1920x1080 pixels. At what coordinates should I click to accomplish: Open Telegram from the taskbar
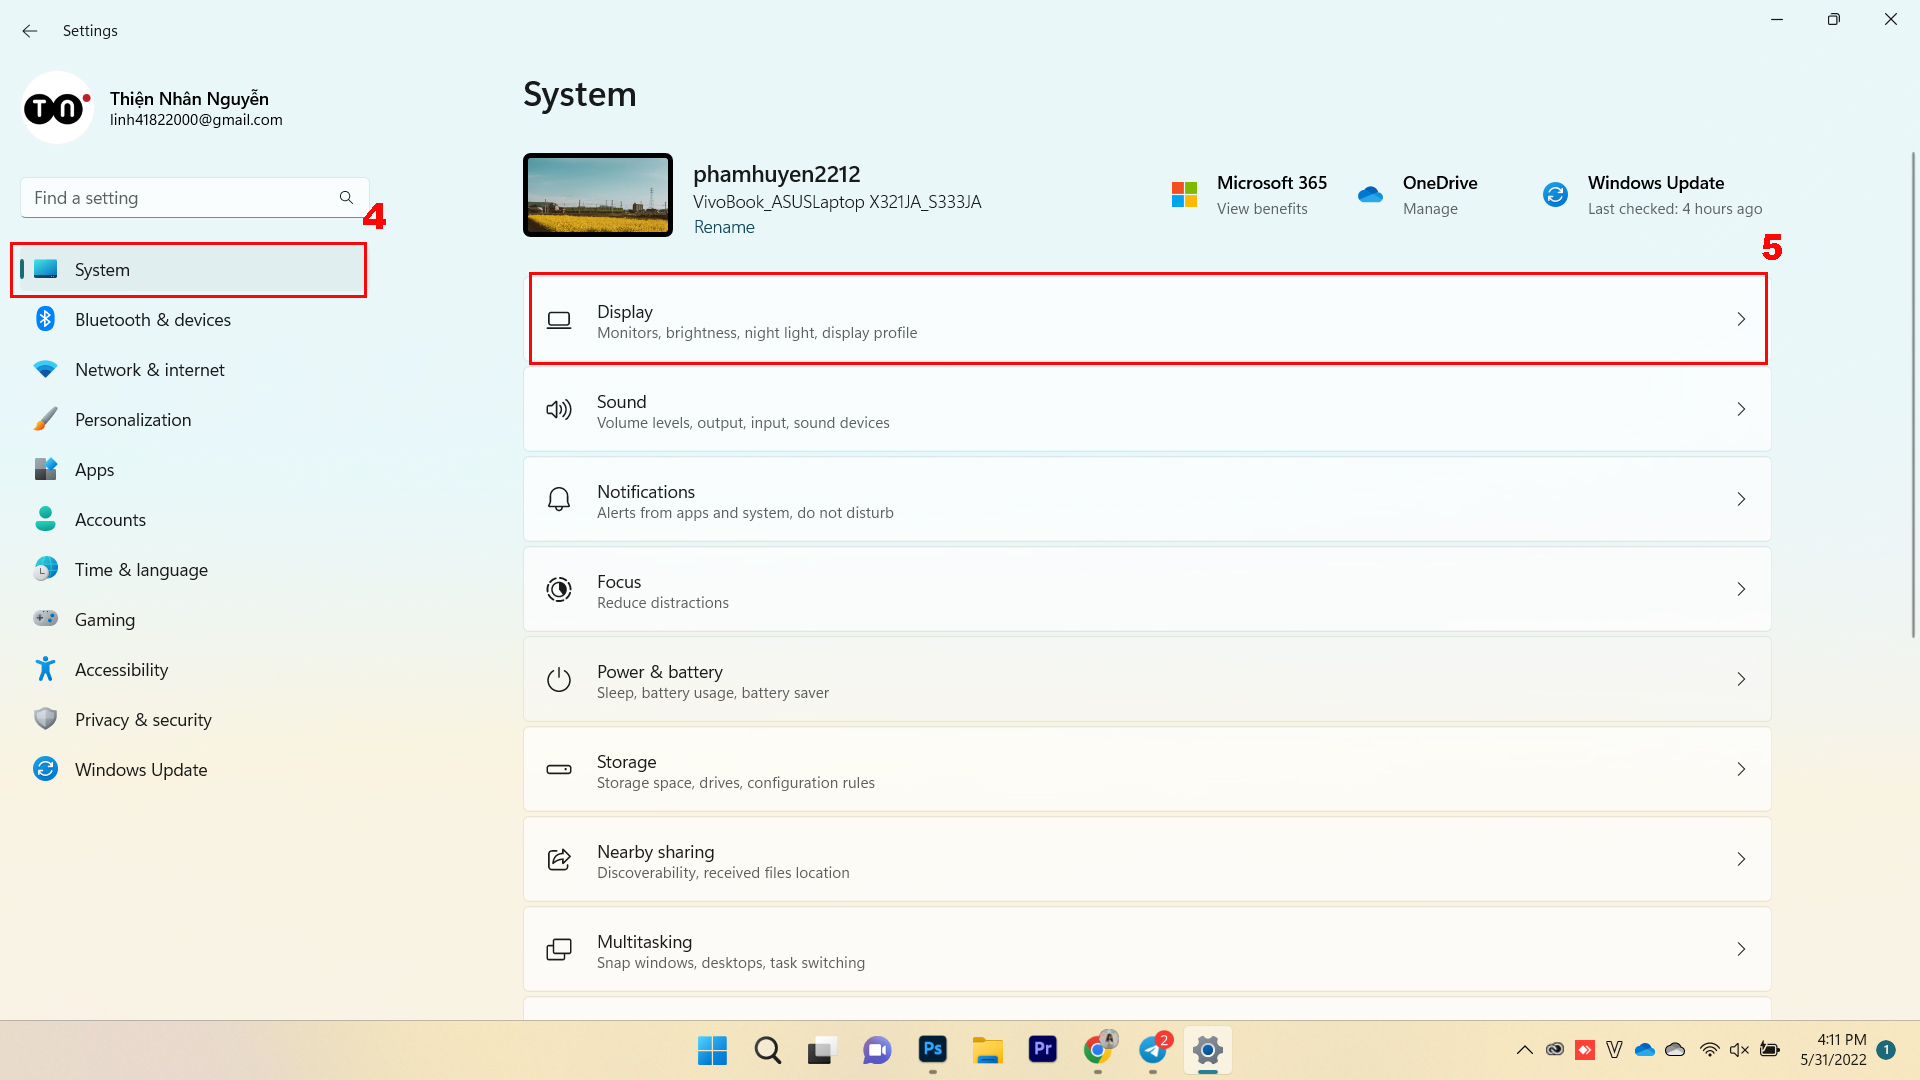tap(1153, 1050)
